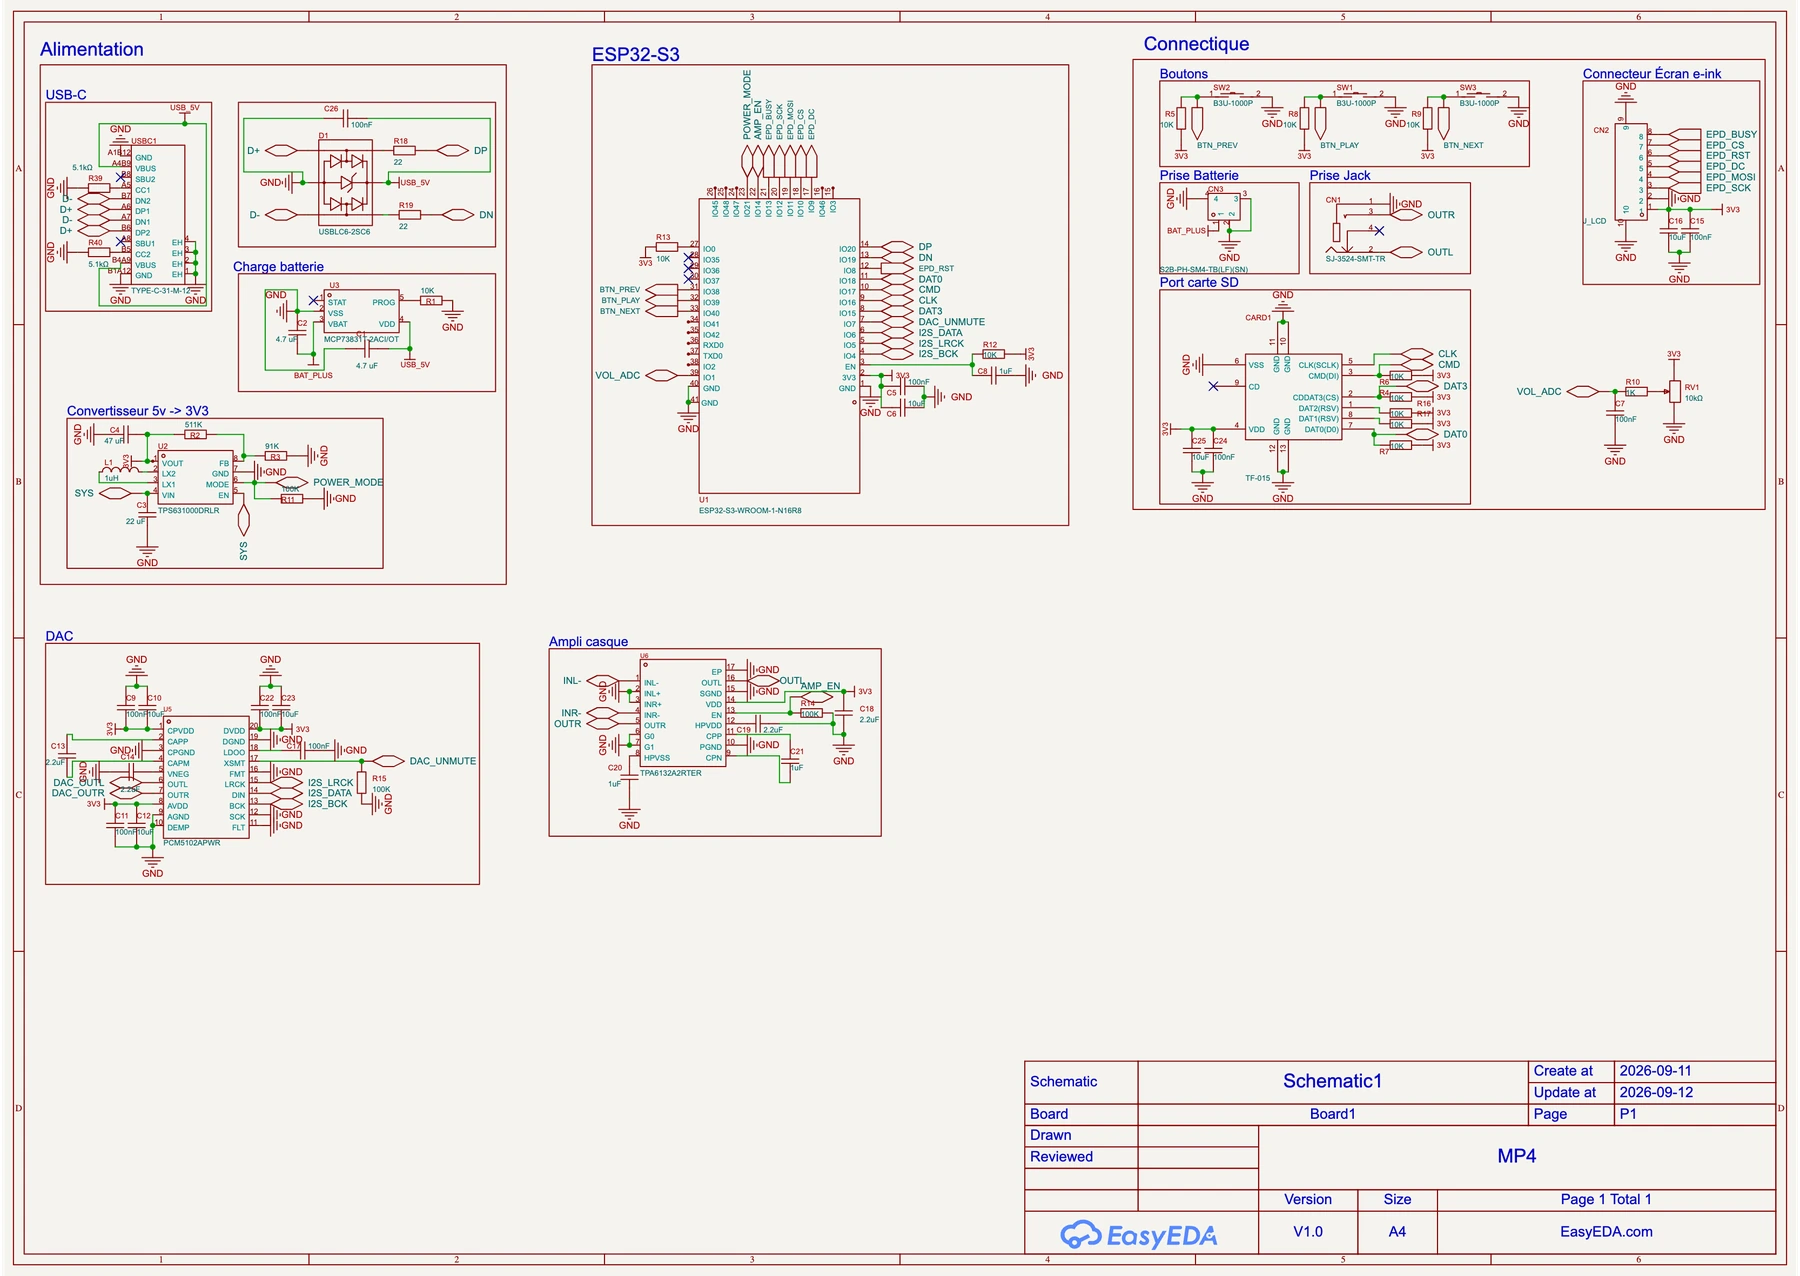Click the BAT_PLUS label in Charge batterie block

tap(313, 376)
